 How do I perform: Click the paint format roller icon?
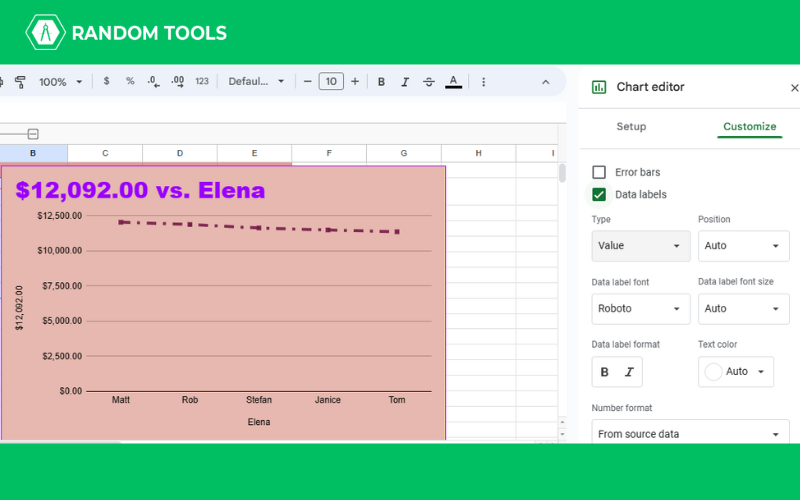point(20,82)
